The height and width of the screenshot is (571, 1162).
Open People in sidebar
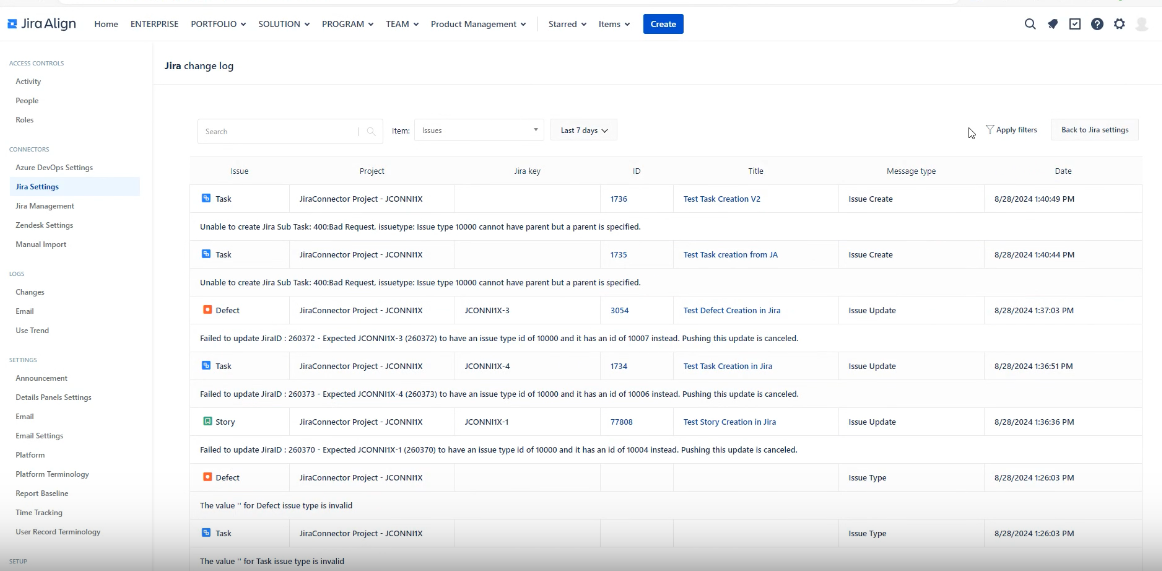click(x=27, y=101)
